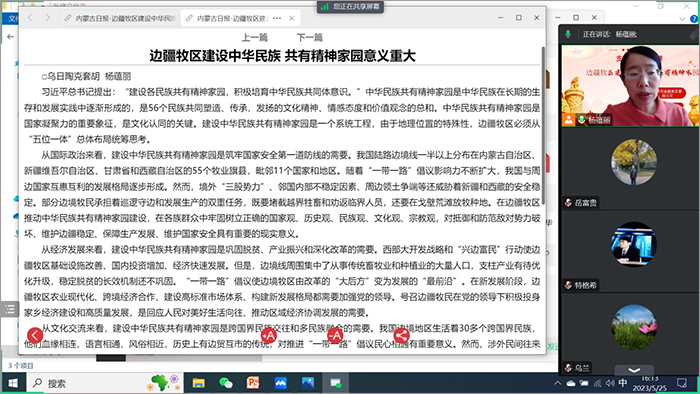
Task: Open File Explorer from the taskbar
Action: [199, 383]
